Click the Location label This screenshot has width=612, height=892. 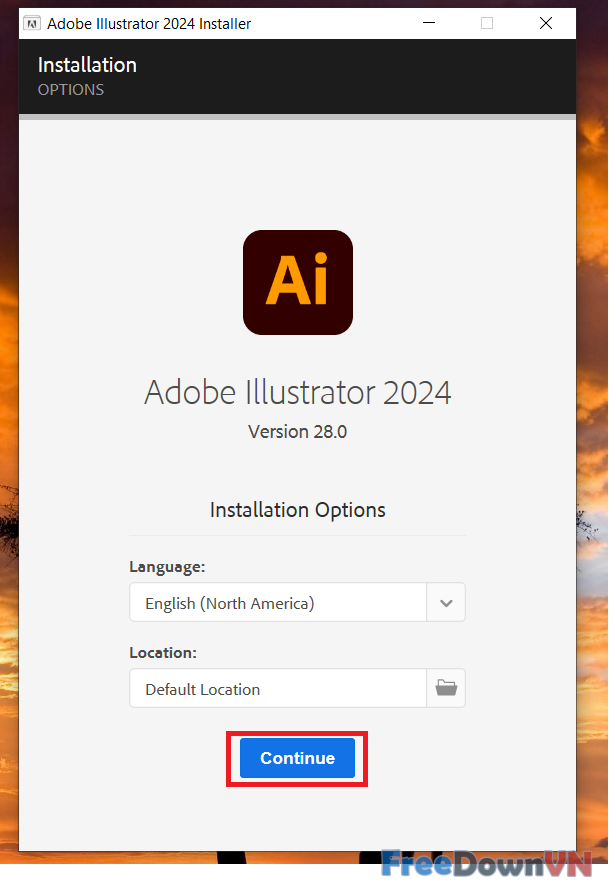pyautogui.click(x=163, y=652)
